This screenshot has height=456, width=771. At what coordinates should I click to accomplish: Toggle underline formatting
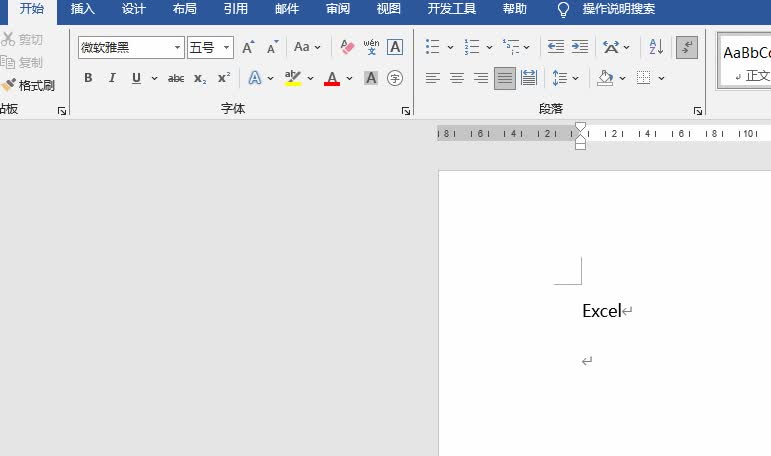136,78
